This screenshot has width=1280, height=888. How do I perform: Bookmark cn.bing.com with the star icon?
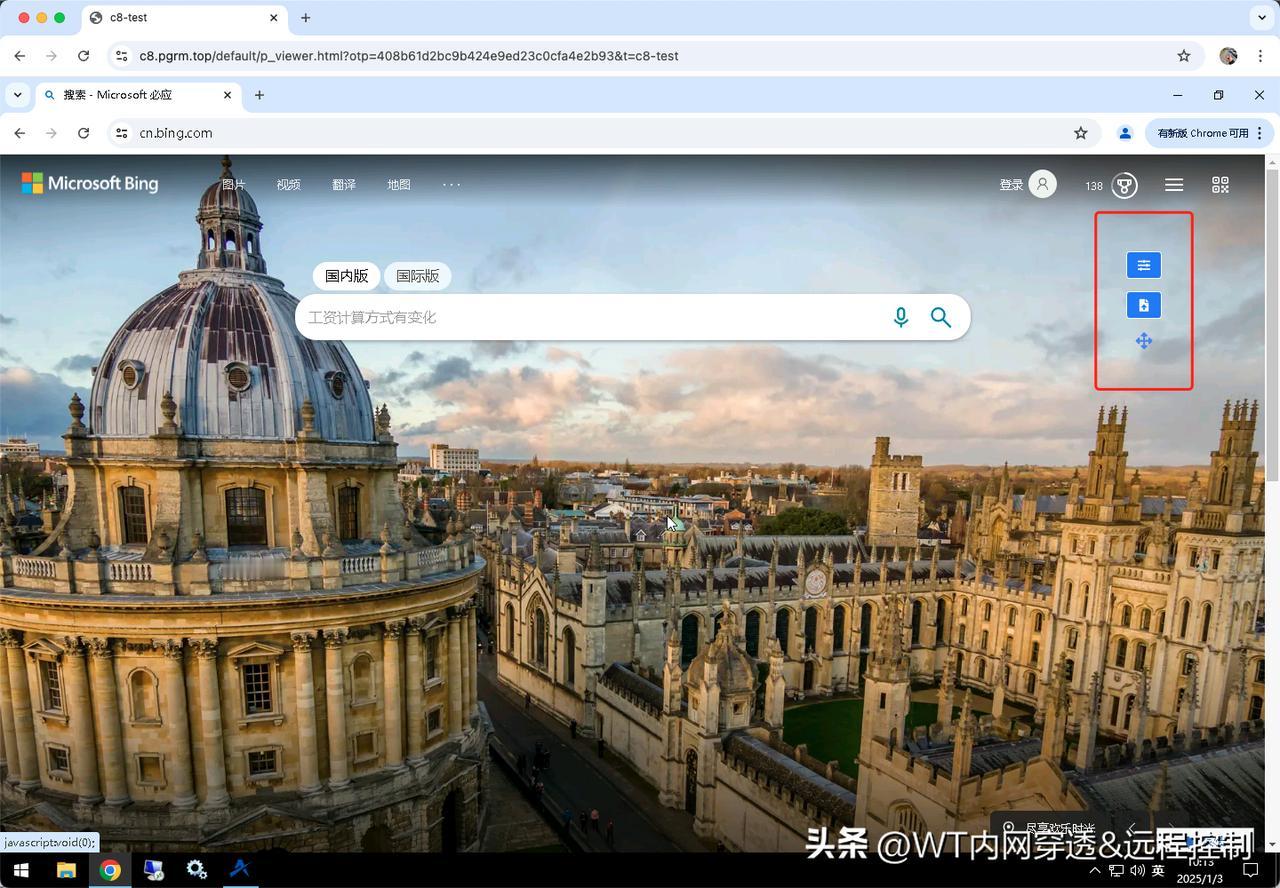[x=1081, y=133]
